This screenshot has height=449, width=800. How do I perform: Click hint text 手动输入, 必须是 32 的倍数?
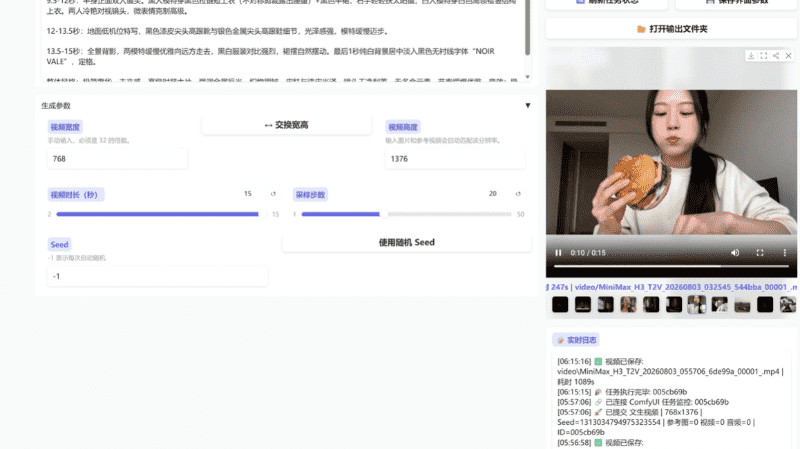point(89,140)
